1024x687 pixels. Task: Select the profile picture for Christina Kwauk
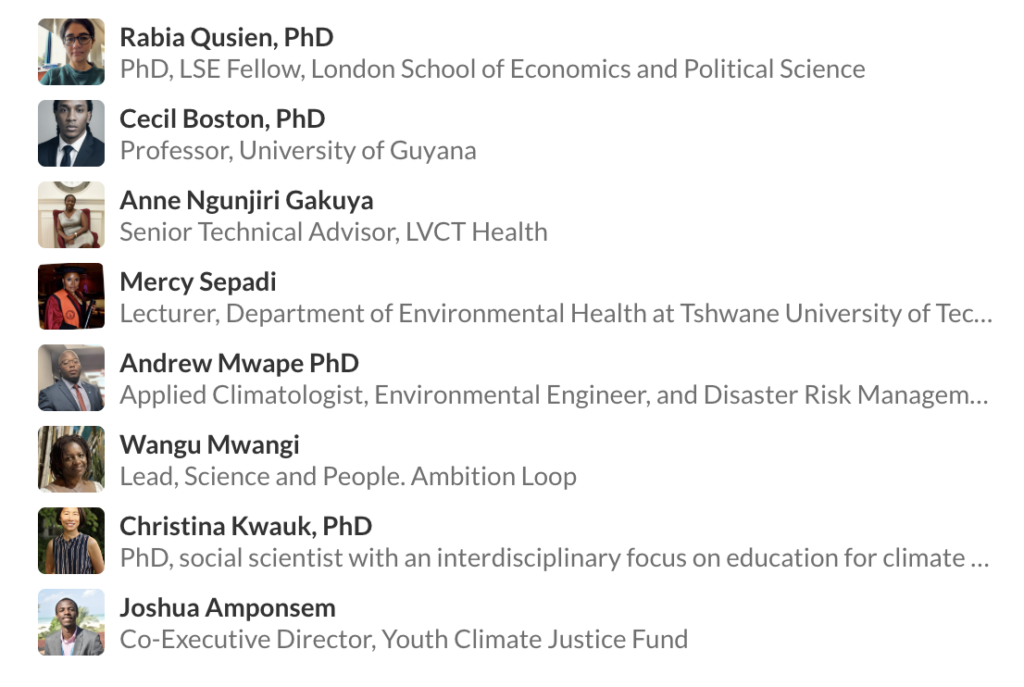pyautogui.click(x=71, y=540)
